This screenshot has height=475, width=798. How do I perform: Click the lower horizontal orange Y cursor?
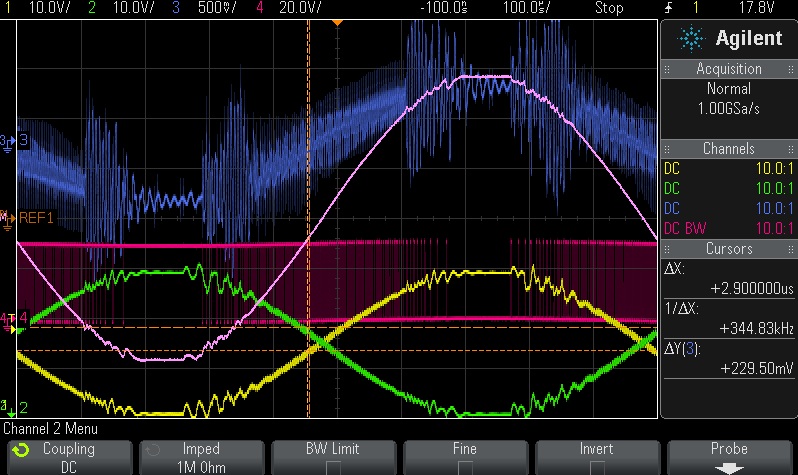[x=337, y=351]
